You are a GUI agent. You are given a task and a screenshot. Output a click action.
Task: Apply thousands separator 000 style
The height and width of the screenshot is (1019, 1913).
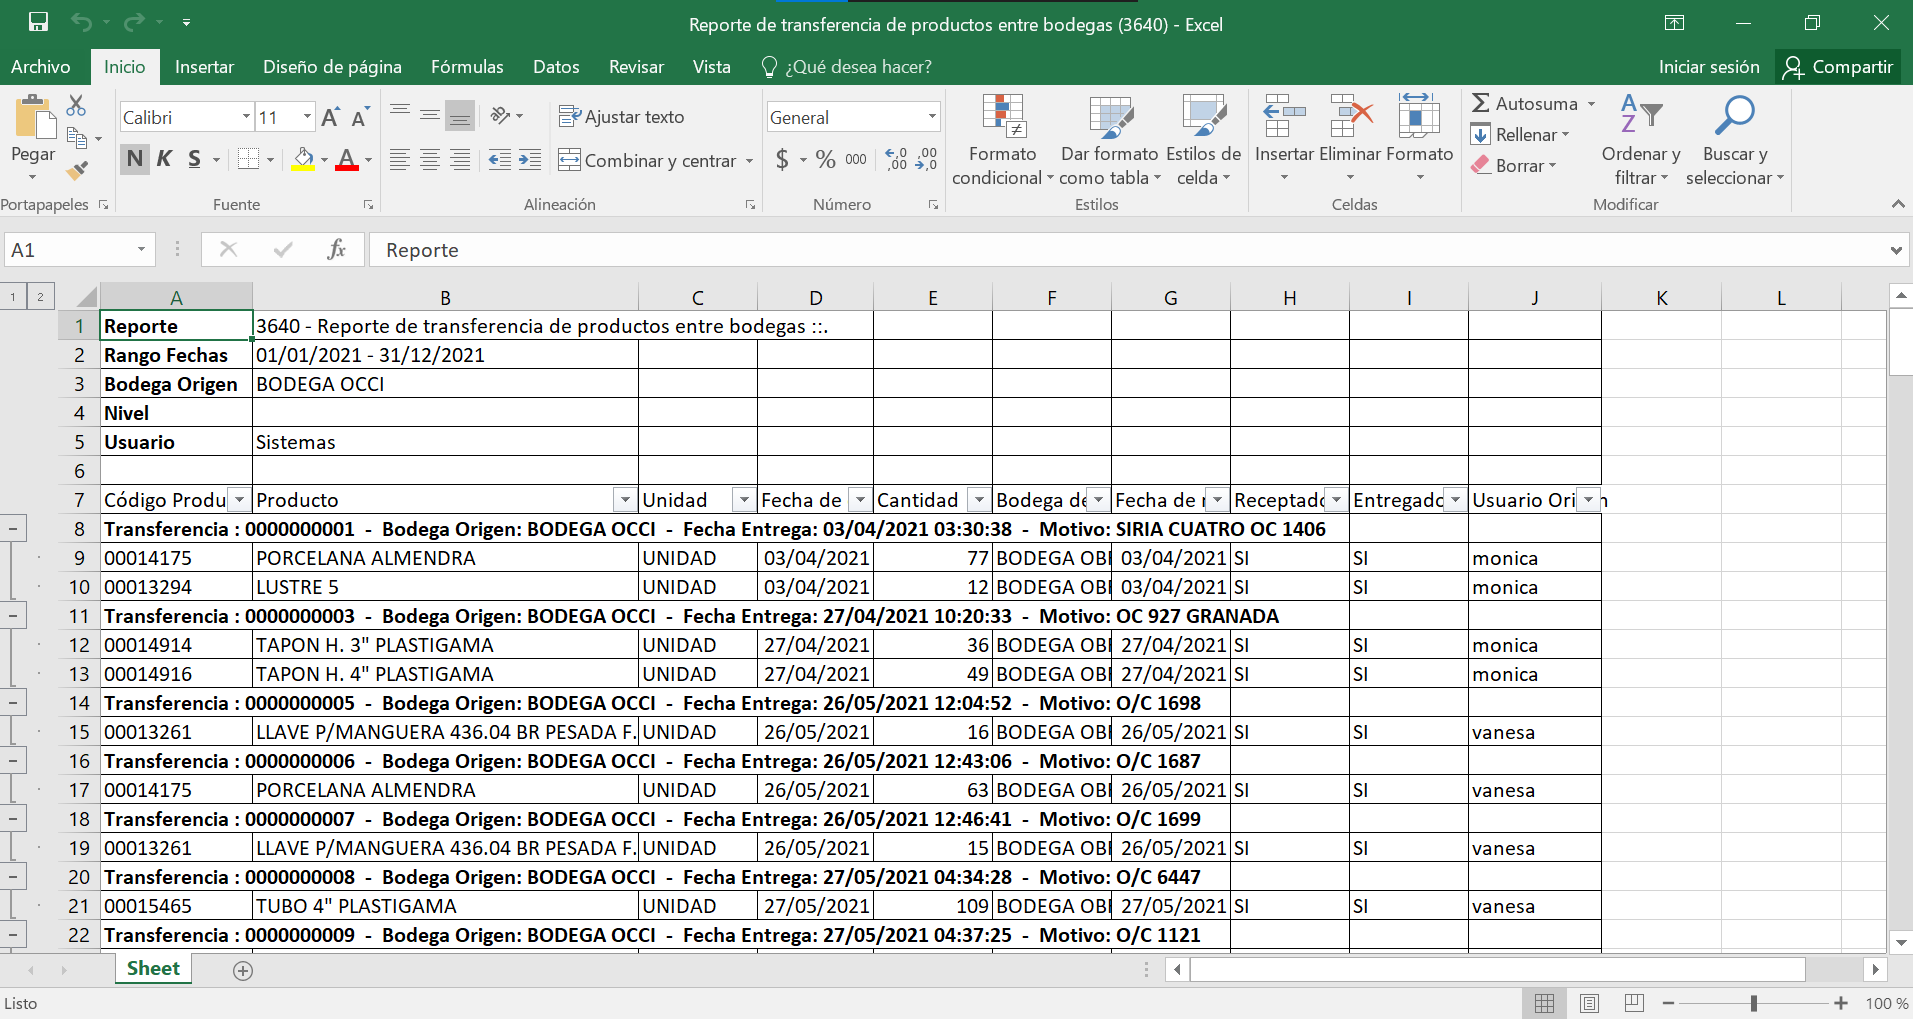click(x=856, y=159)
